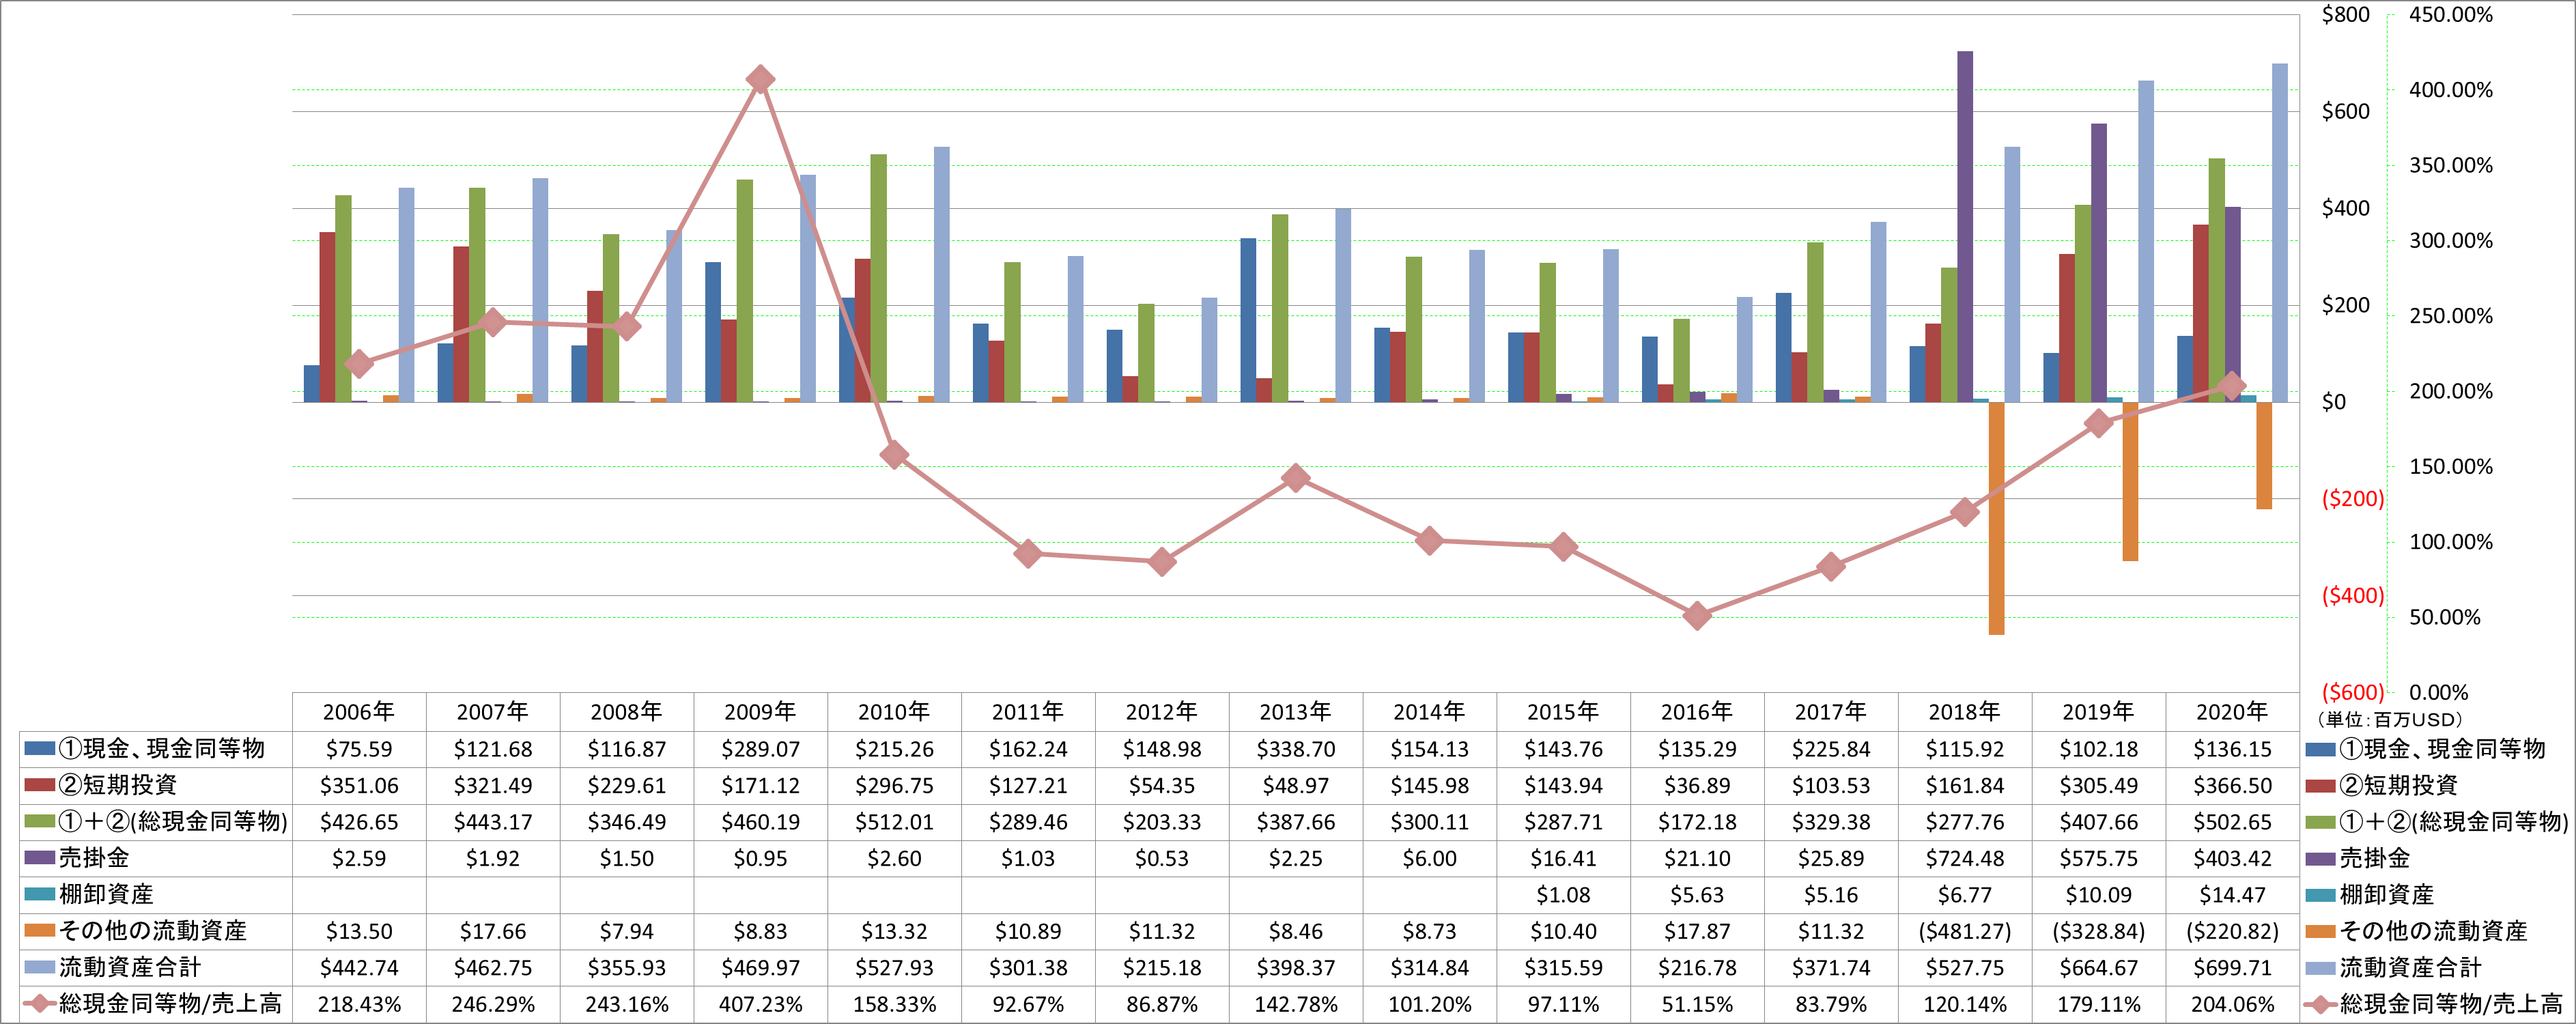The height and width of the screenshot is (1024, 2576).
Task: Click the ratio value 51.15%
Action: [1697, 1004]
